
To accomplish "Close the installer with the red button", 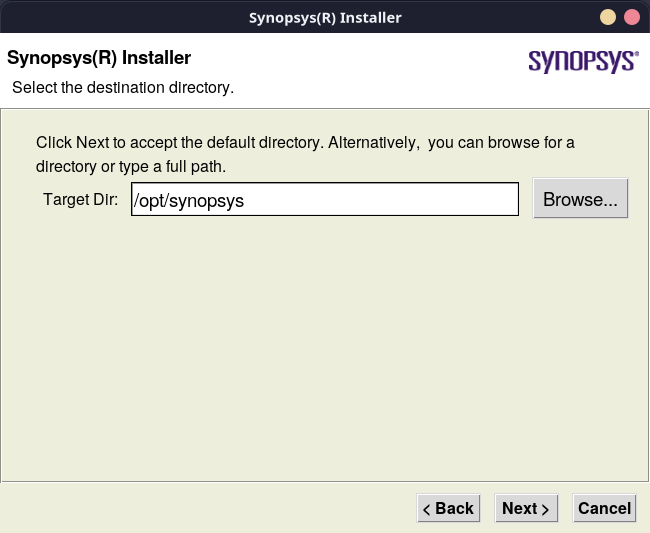I will pyautogui.click(x=631, y=17).
